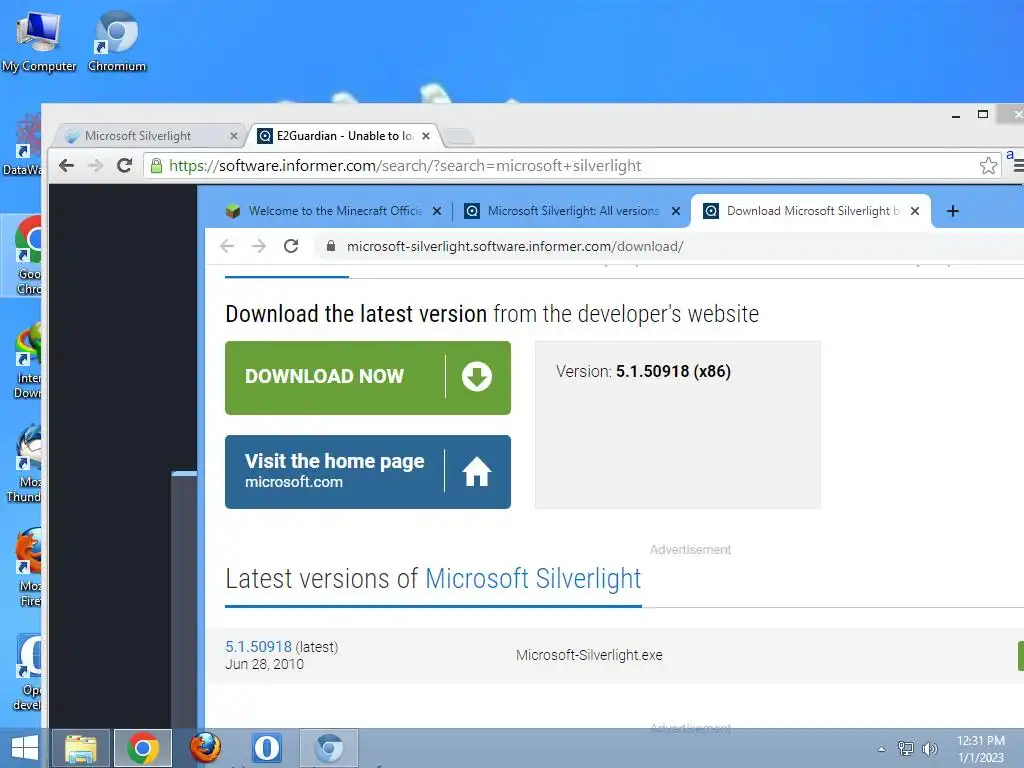This screenshot has width=1024, height=768.
Task: Reload the inner download page
Action: pyautogui.click(x=291, y=246)
